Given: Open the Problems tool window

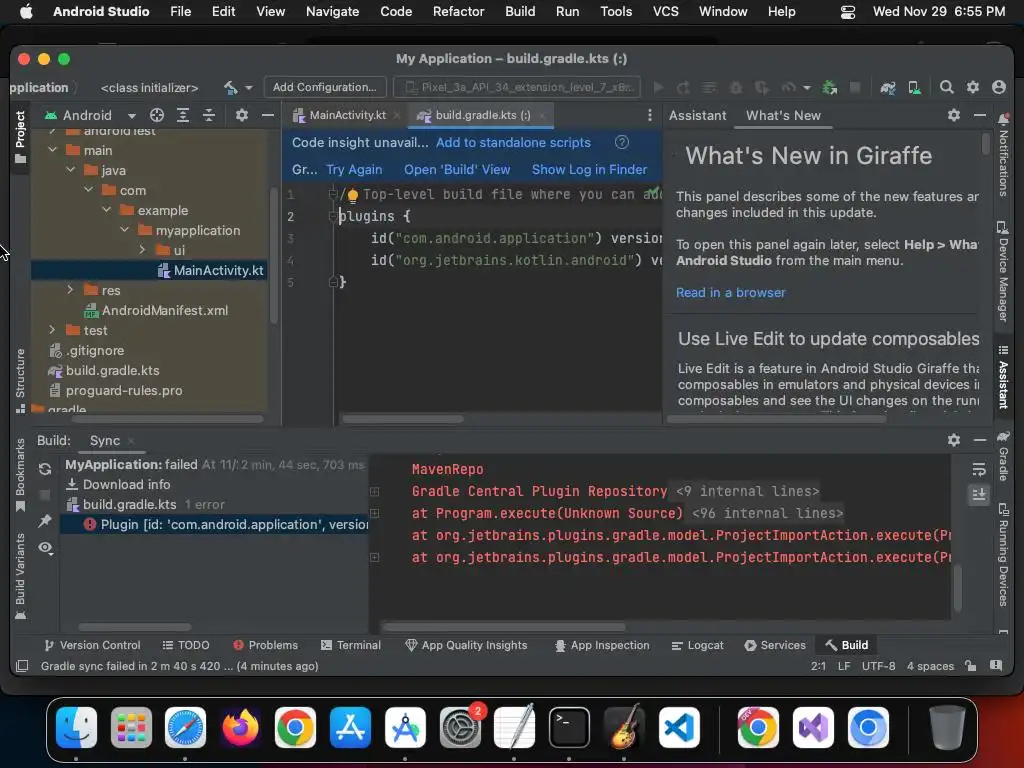Looking at the screenshot, I should pyautogui.click(x=265, y=645).
